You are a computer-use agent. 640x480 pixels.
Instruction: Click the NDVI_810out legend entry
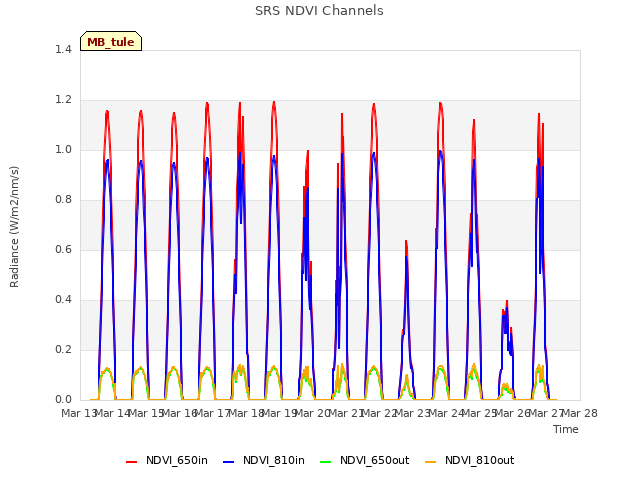[469, 460]
